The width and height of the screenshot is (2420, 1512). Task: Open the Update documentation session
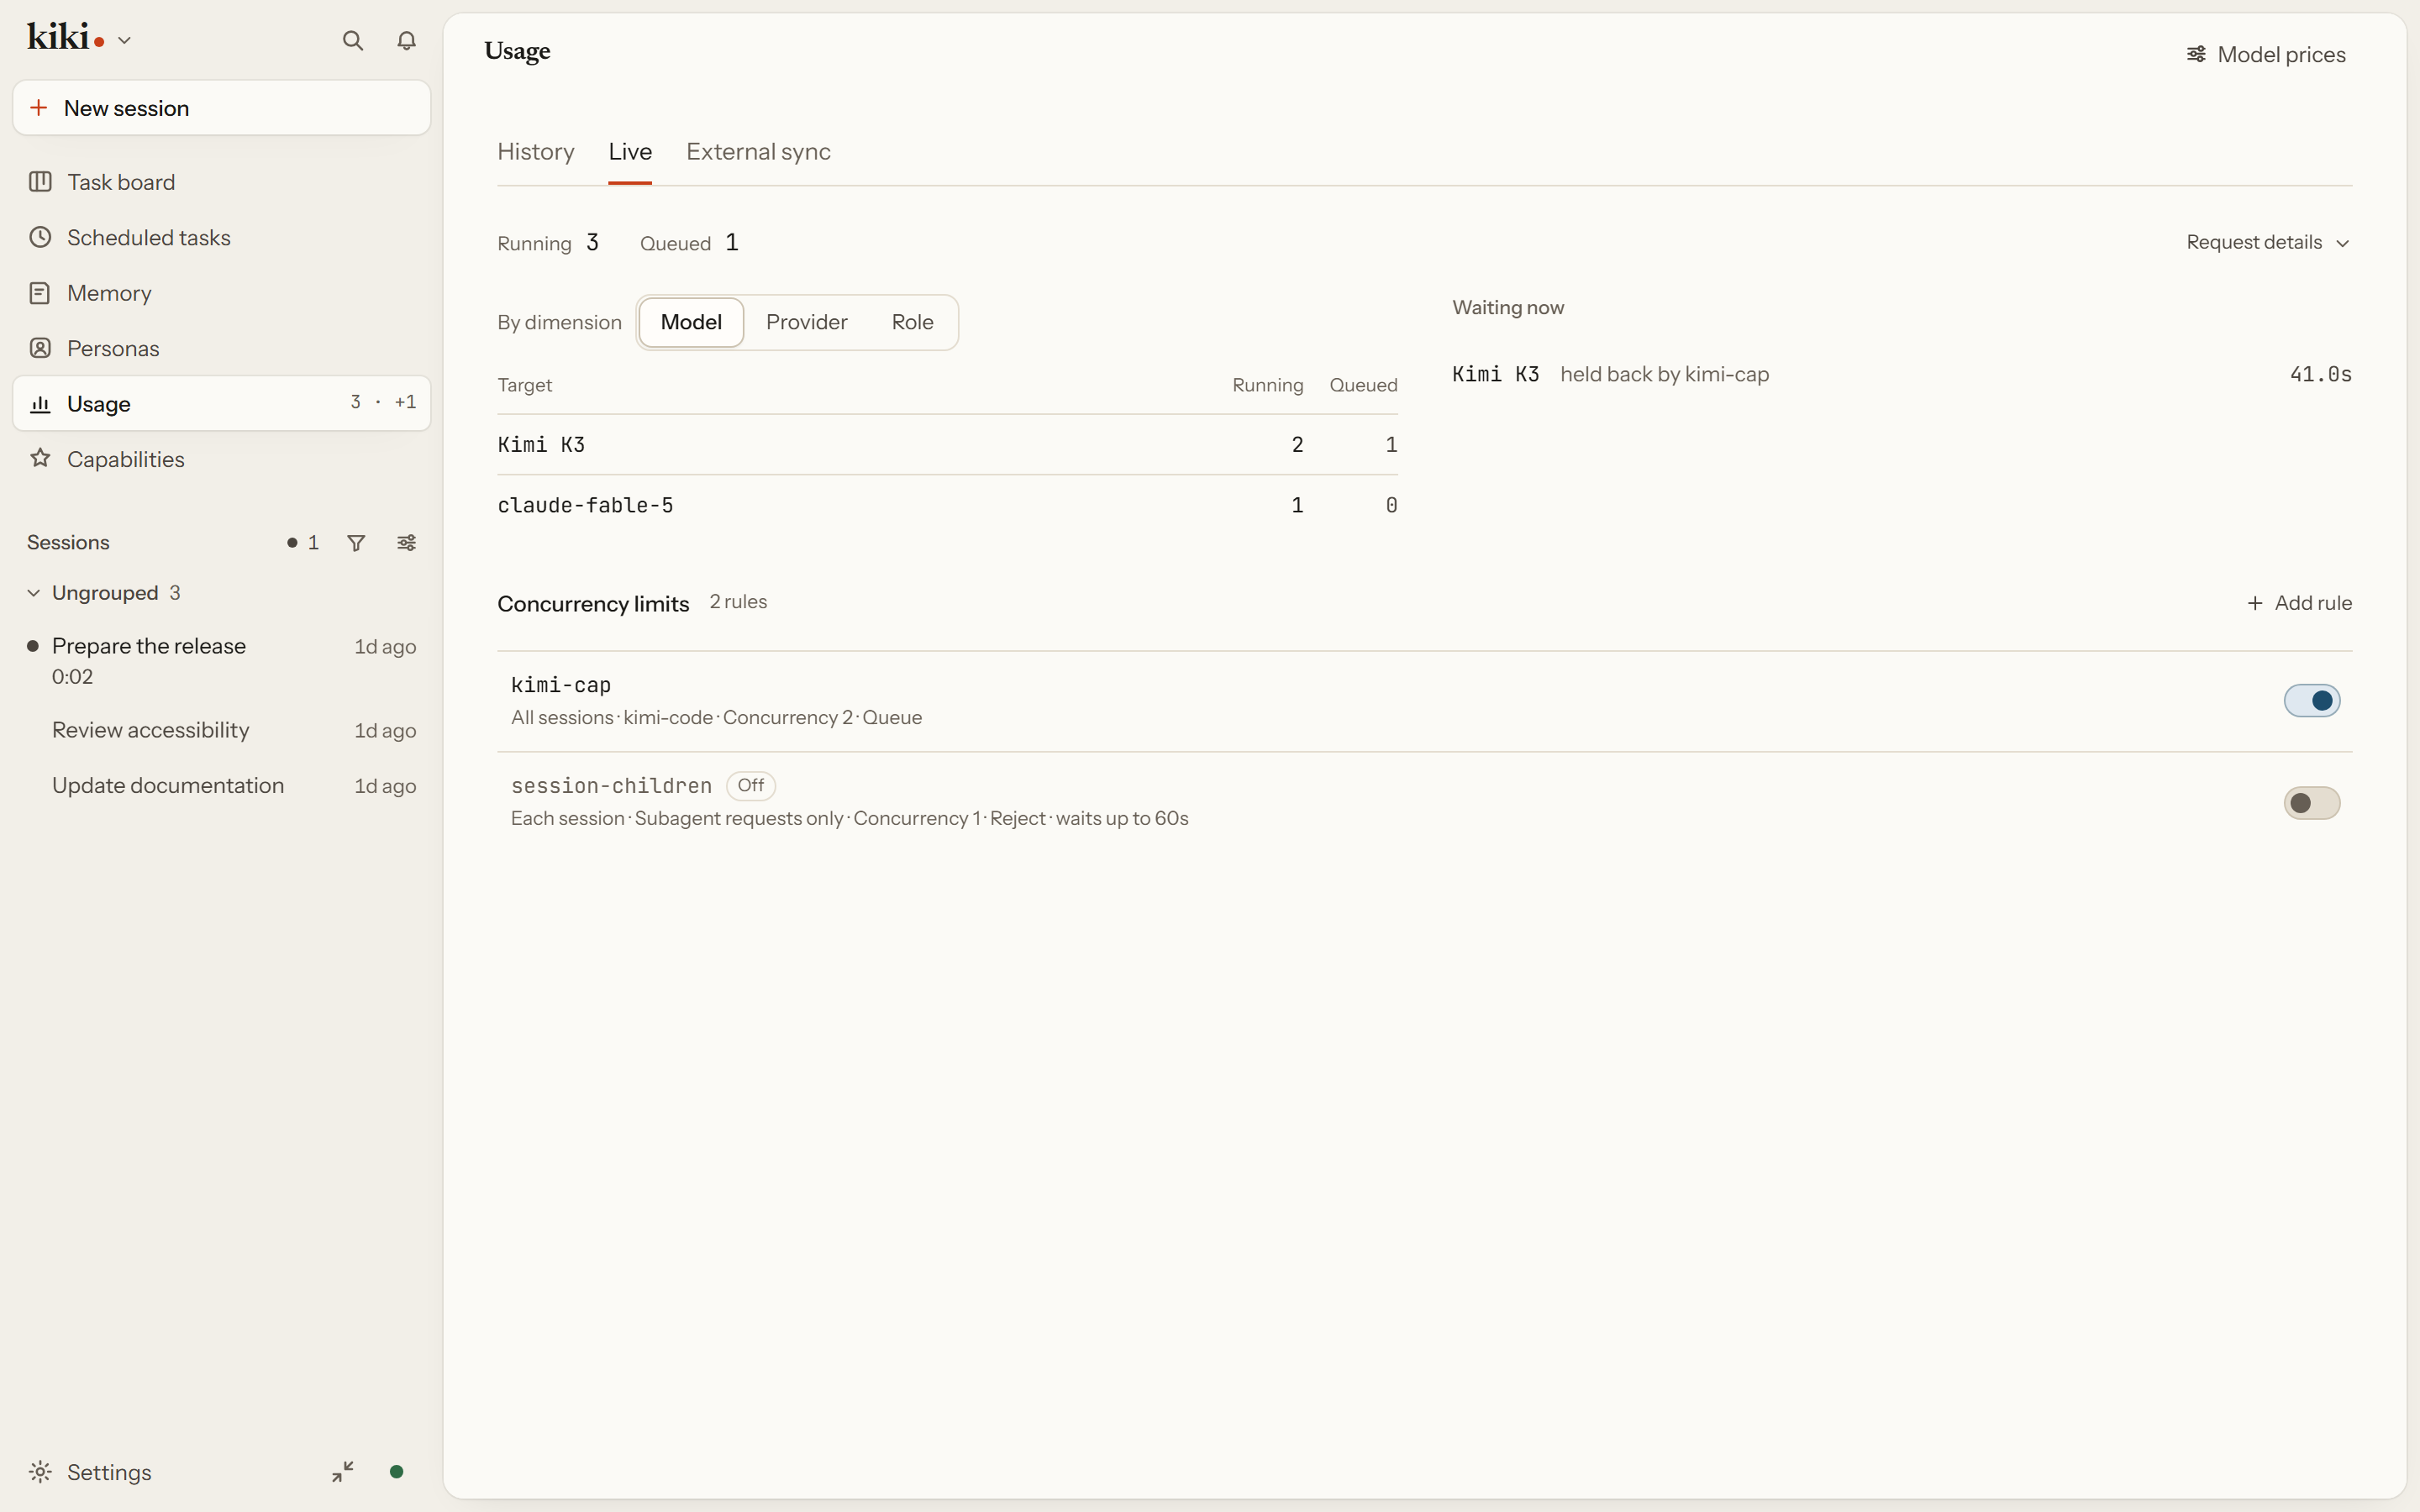(x=221, y=786)
